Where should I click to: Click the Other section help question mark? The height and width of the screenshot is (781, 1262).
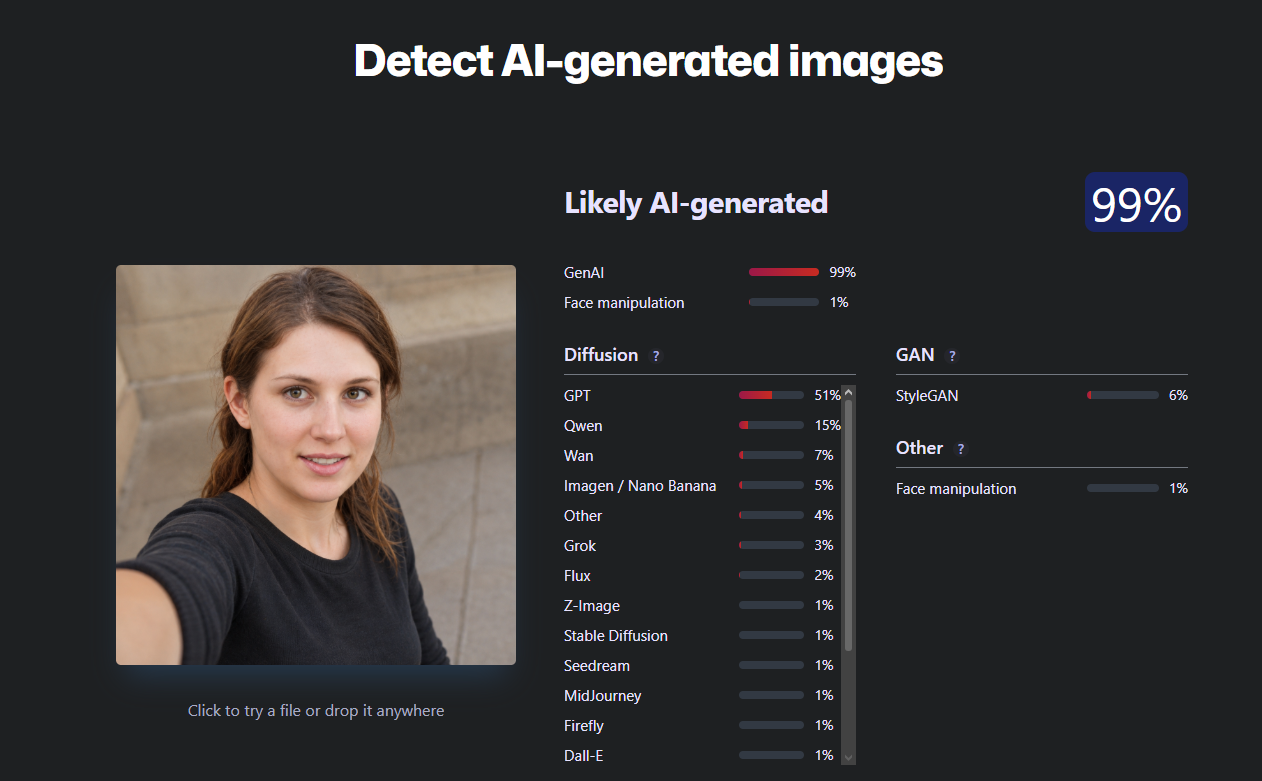point(961,449)
